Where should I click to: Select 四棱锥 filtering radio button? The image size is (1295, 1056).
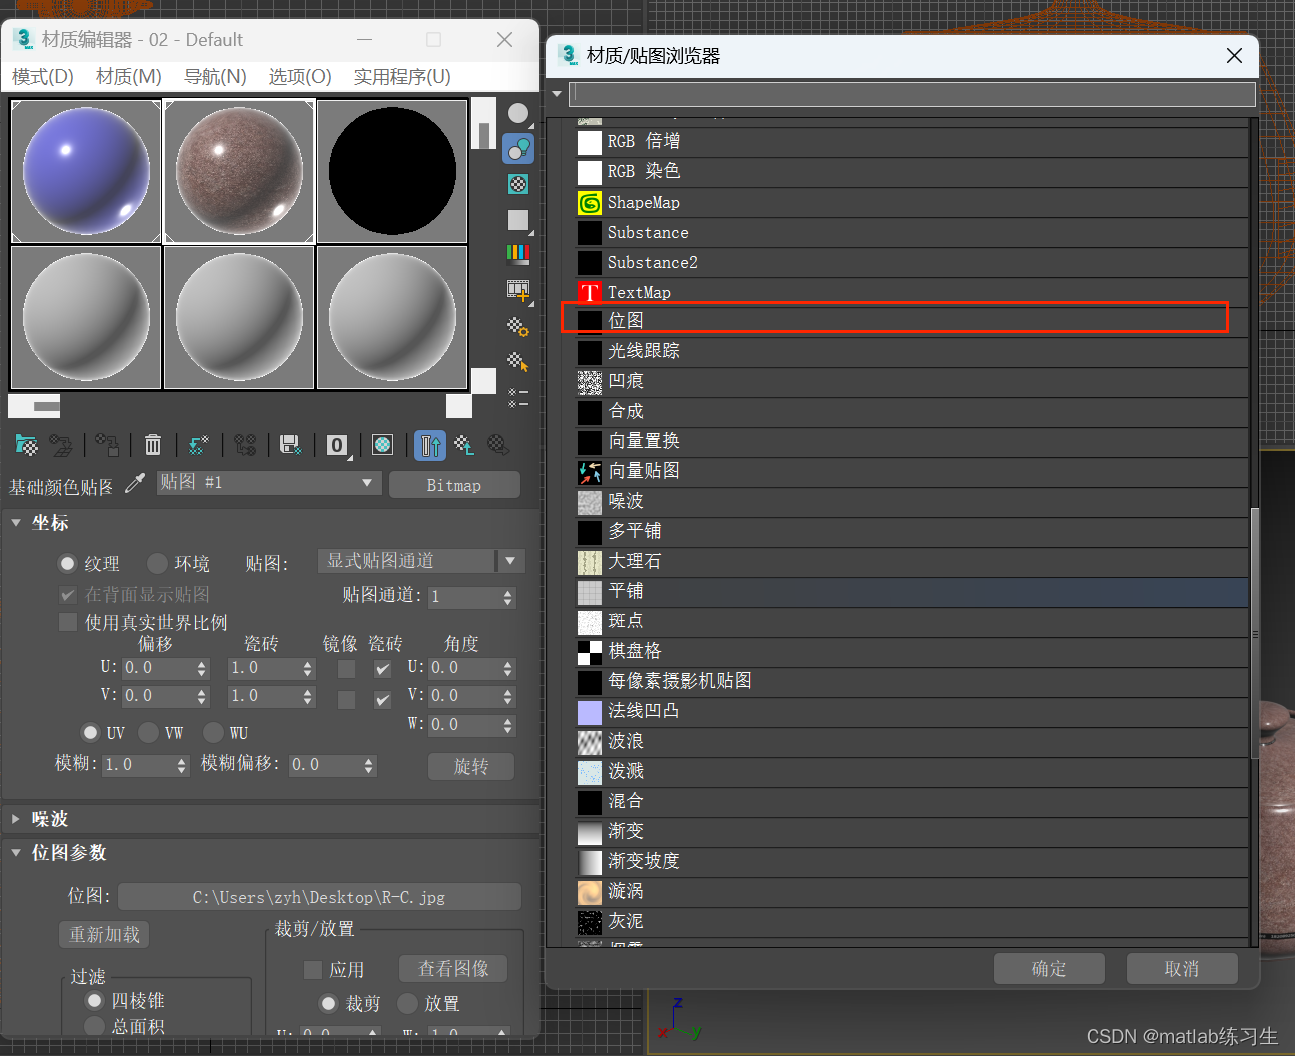point(95,1000)
